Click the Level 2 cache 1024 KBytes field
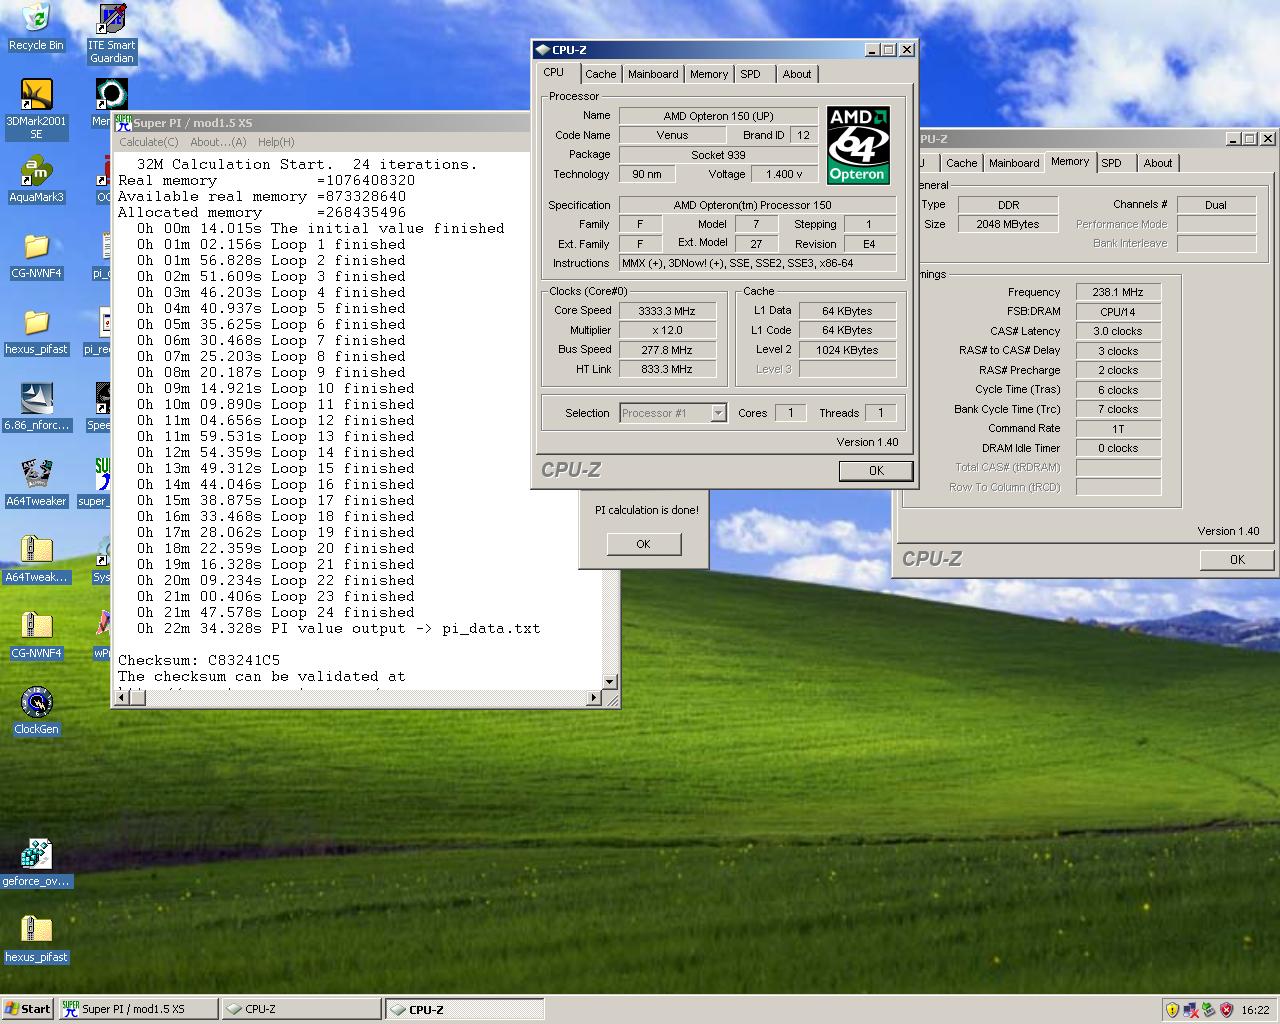 click(x=847, y=350)
